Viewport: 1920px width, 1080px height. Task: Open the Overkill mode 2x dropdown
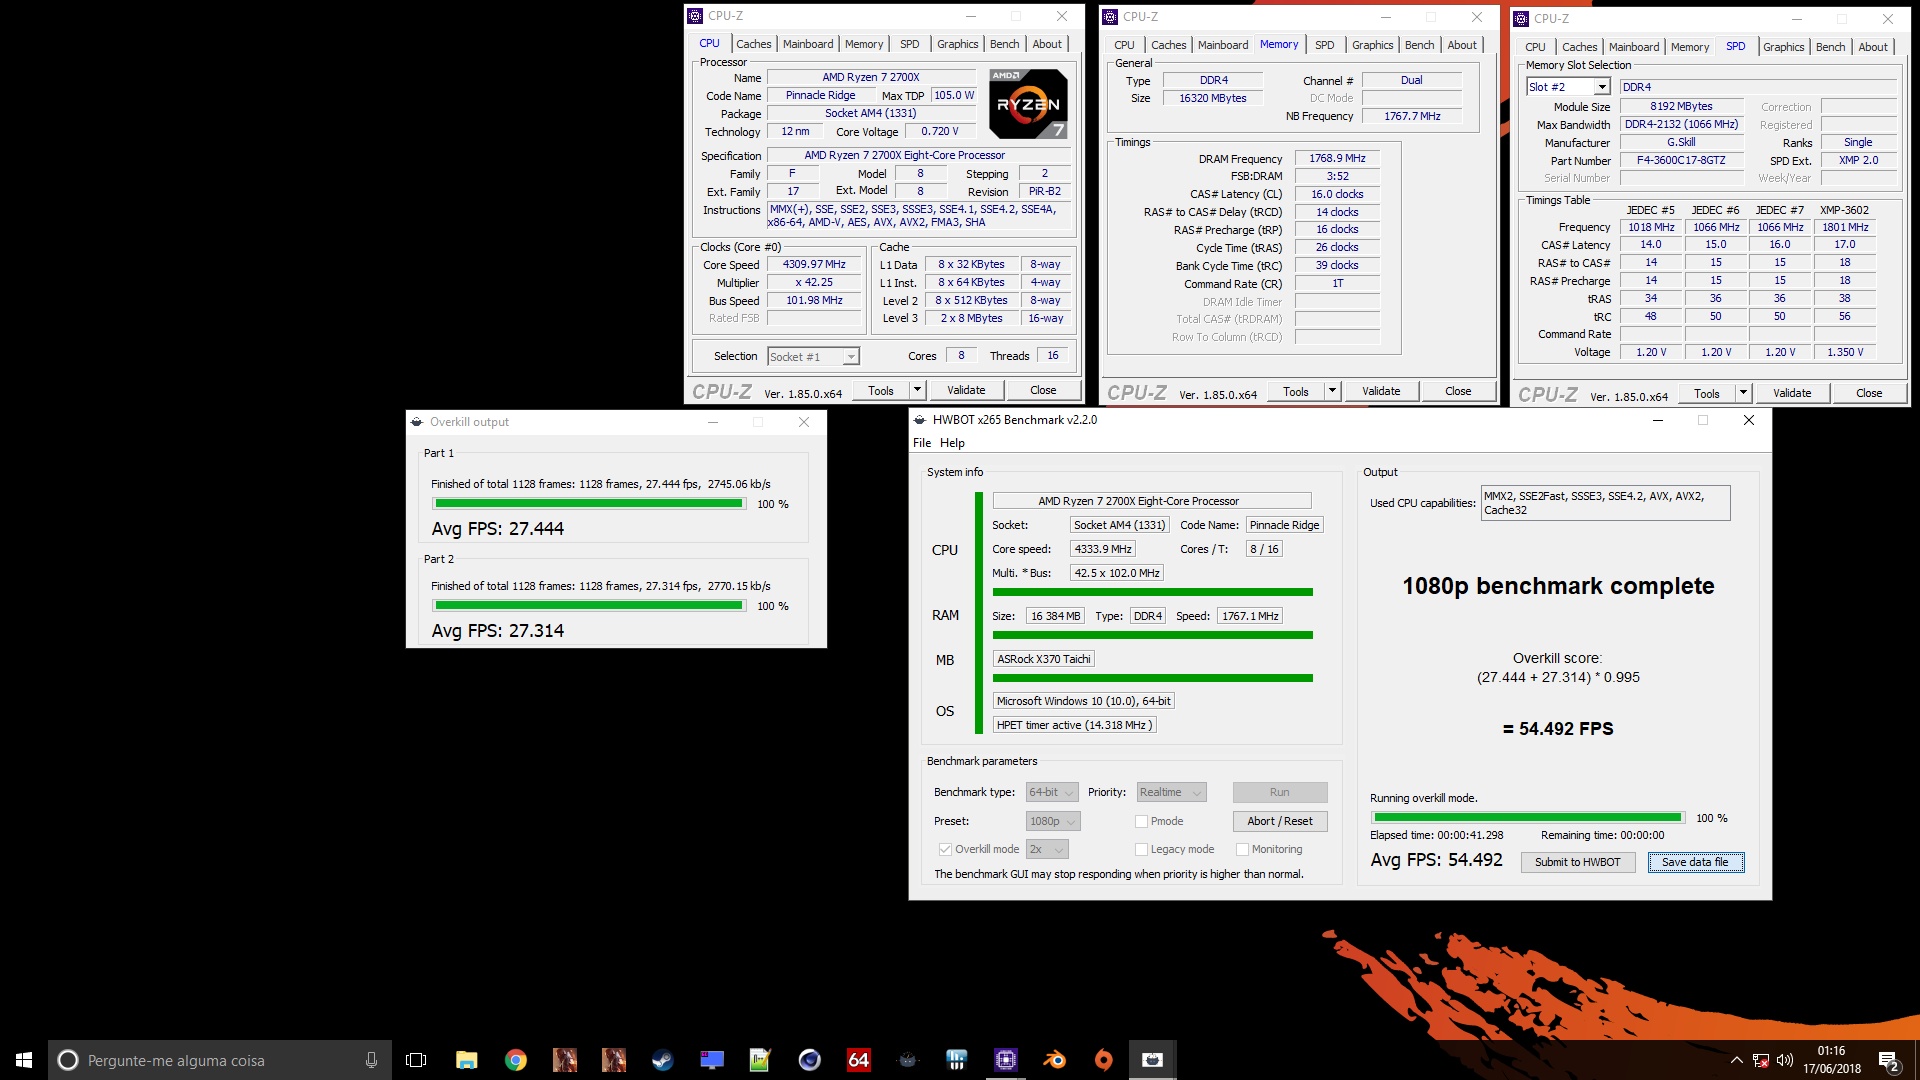click(x=1047, y=849)
